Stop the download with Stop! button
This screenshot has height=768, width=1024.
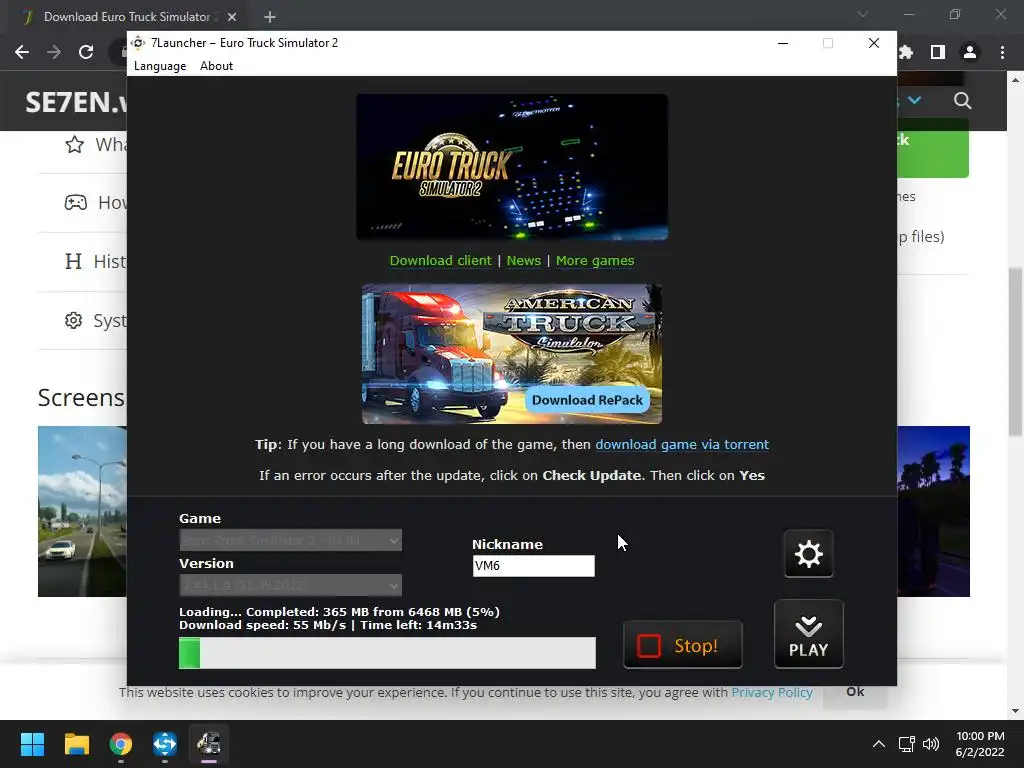[682, 645]
